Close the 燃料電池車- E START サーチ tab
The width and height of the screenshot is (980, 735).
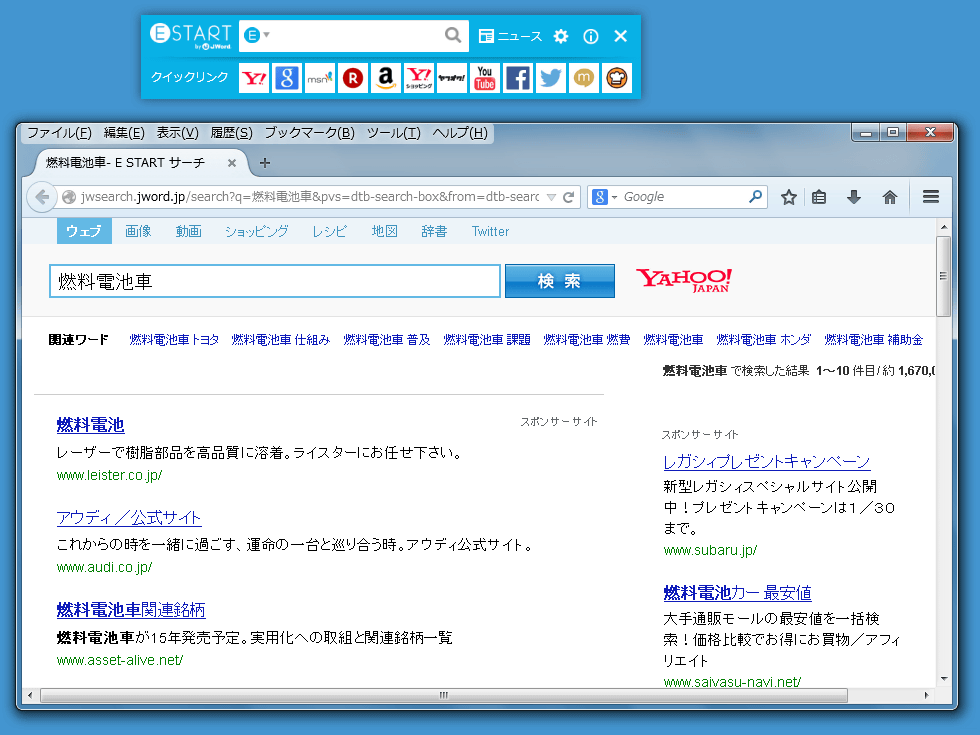232,163
